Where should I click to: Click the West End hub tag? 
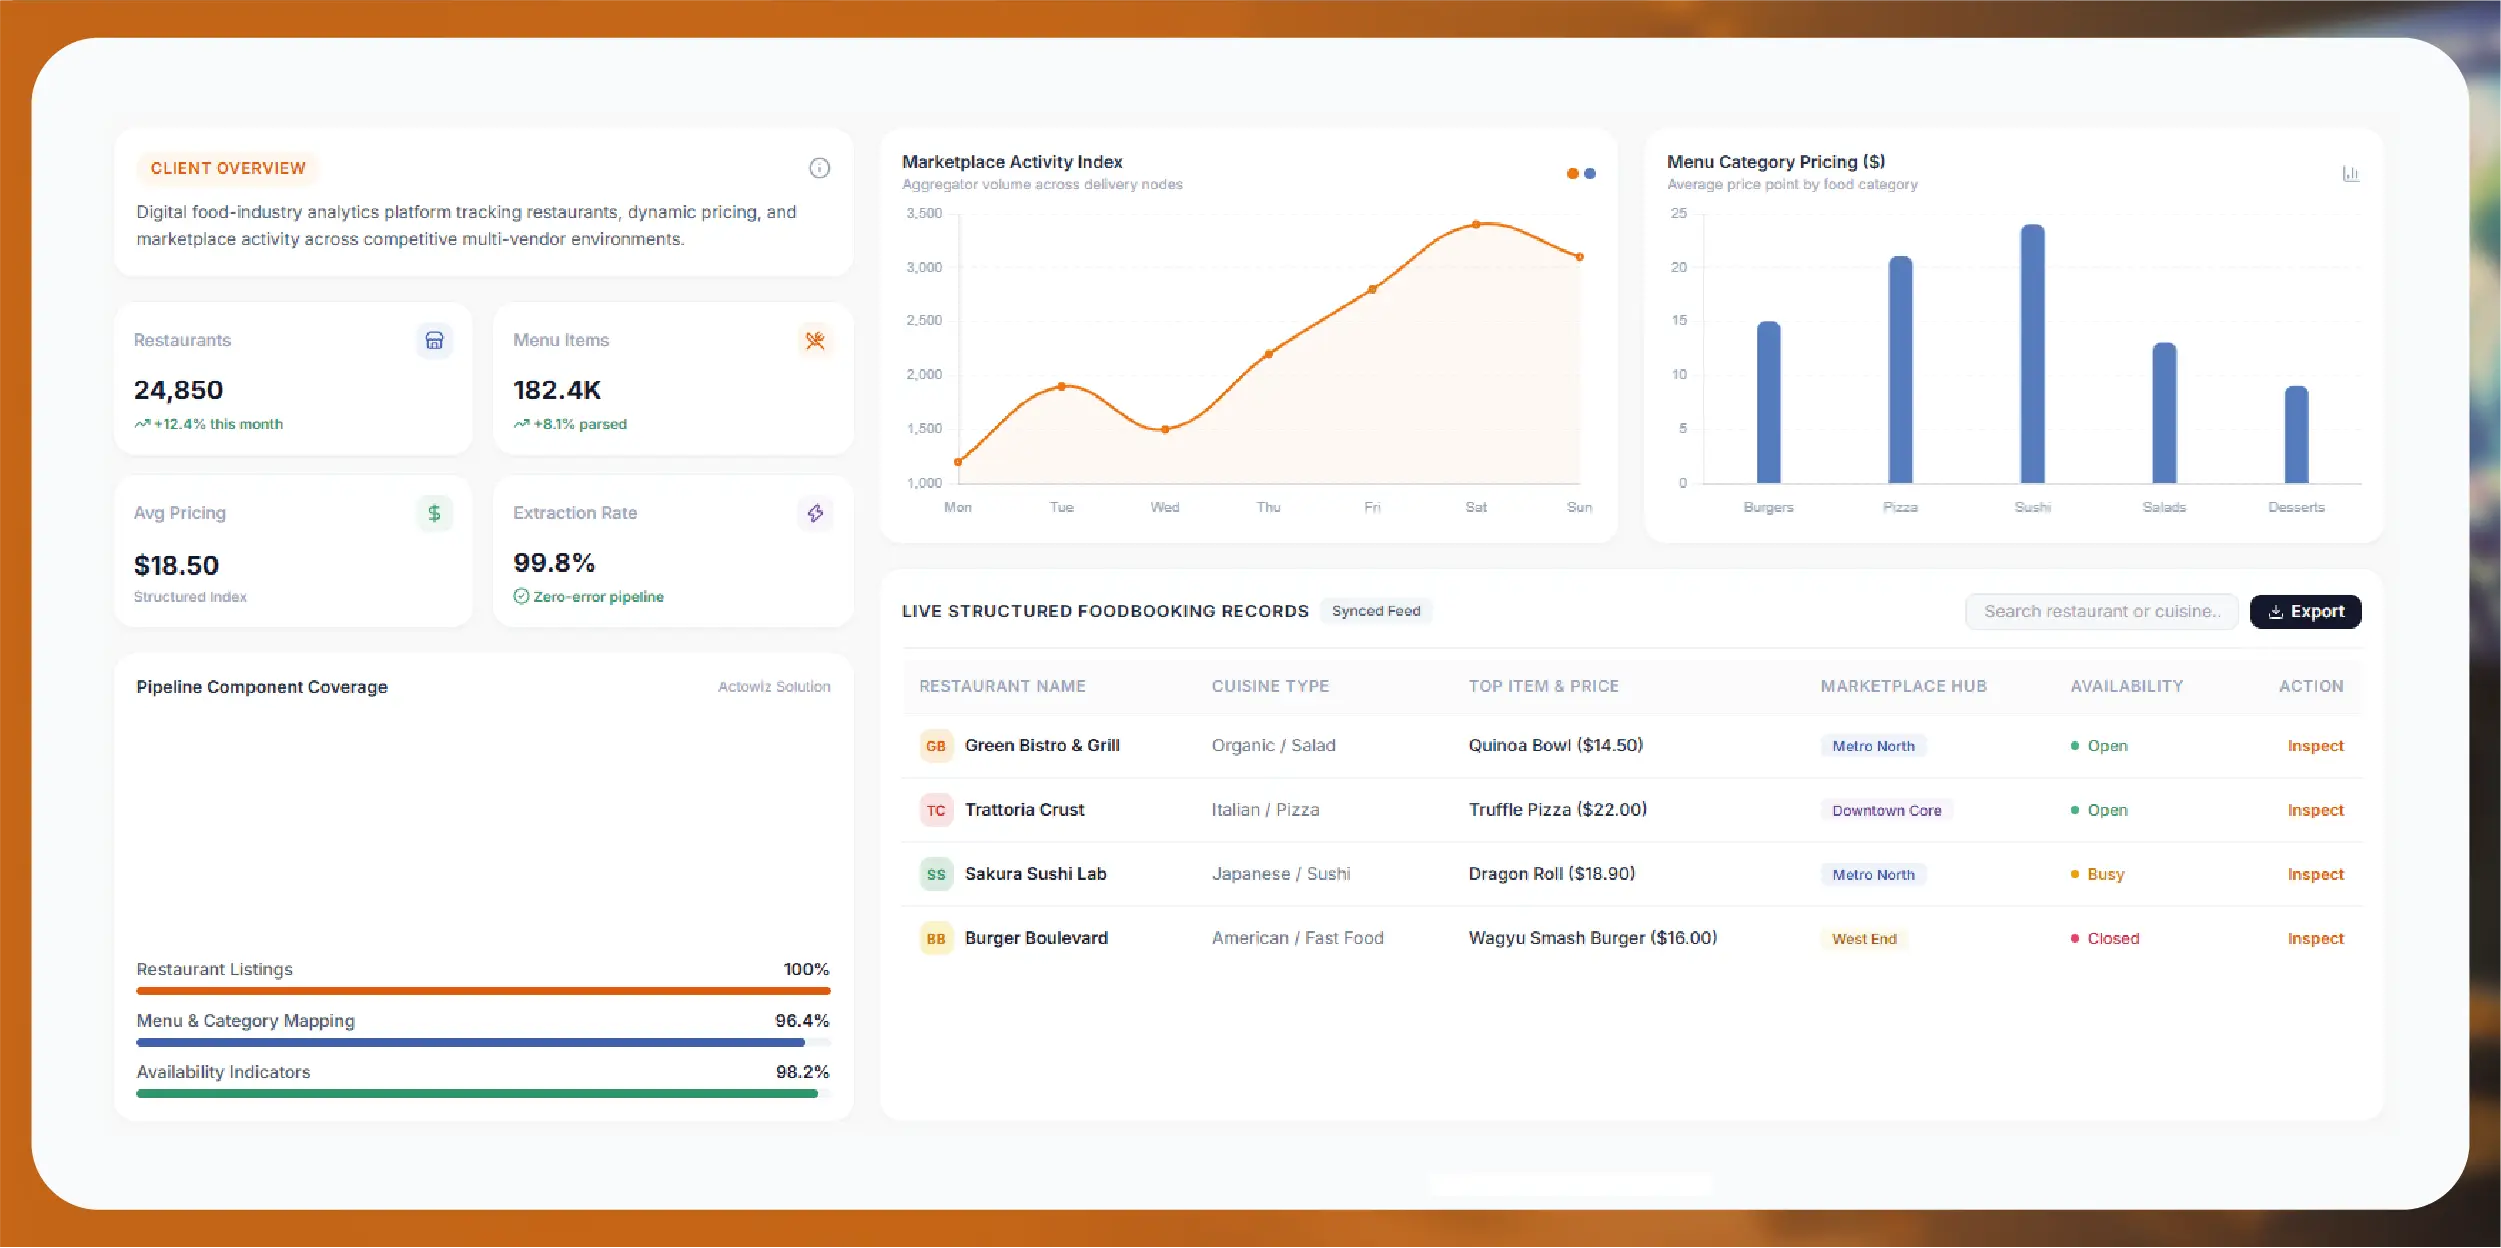(x=1864, y=938)
